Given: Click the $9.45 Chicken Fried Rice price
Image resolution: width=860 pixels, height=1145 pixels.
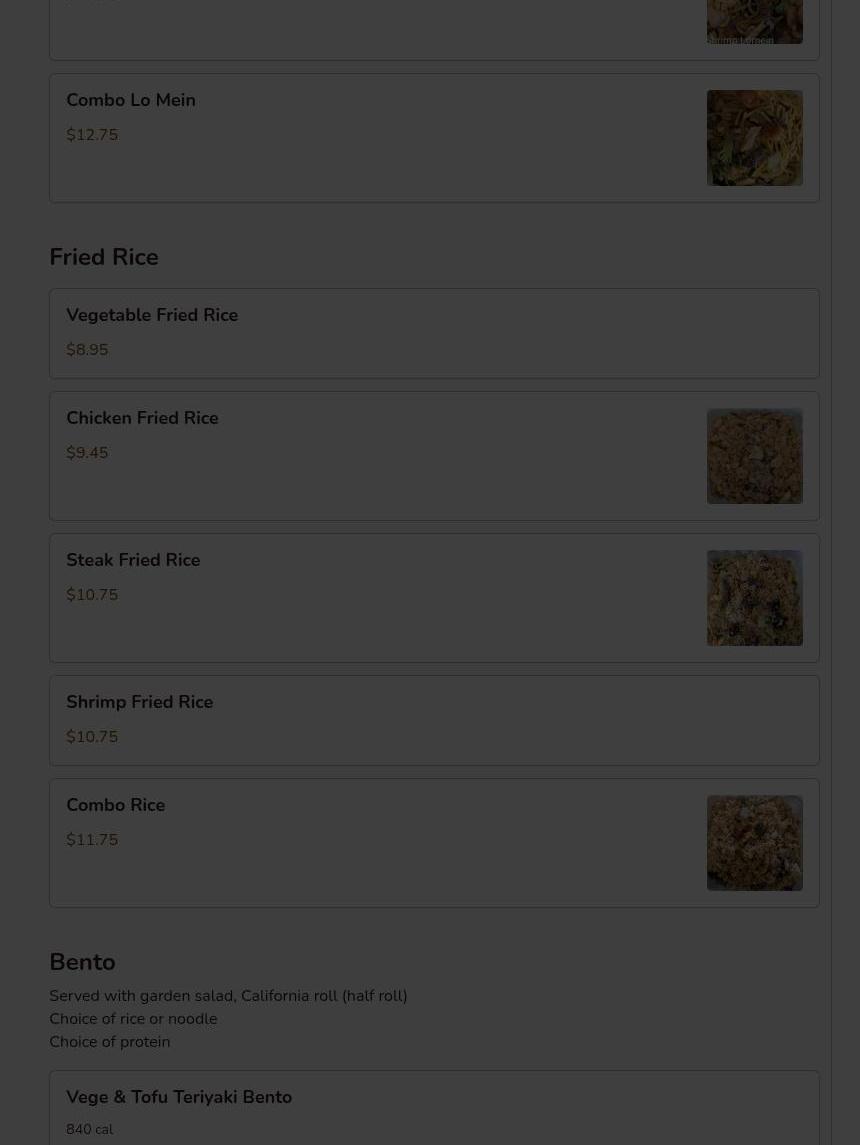Looking at the screenshot, I should click(x=87, y=453).
